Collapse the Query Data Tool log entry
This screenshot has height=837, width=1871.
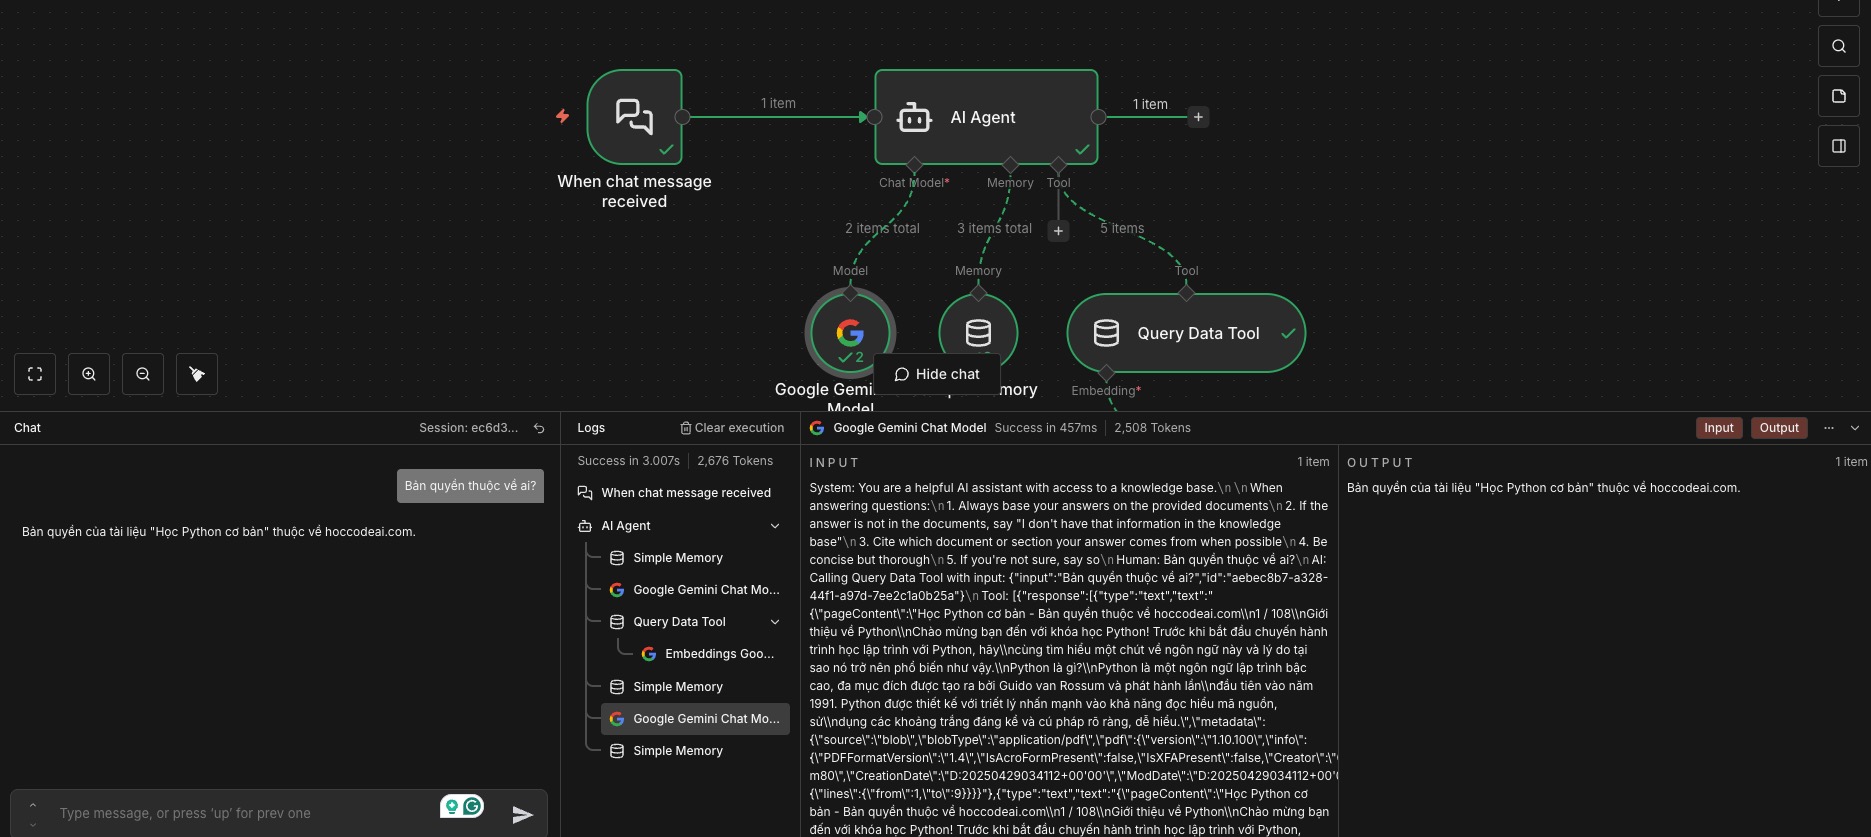(775, 622)
